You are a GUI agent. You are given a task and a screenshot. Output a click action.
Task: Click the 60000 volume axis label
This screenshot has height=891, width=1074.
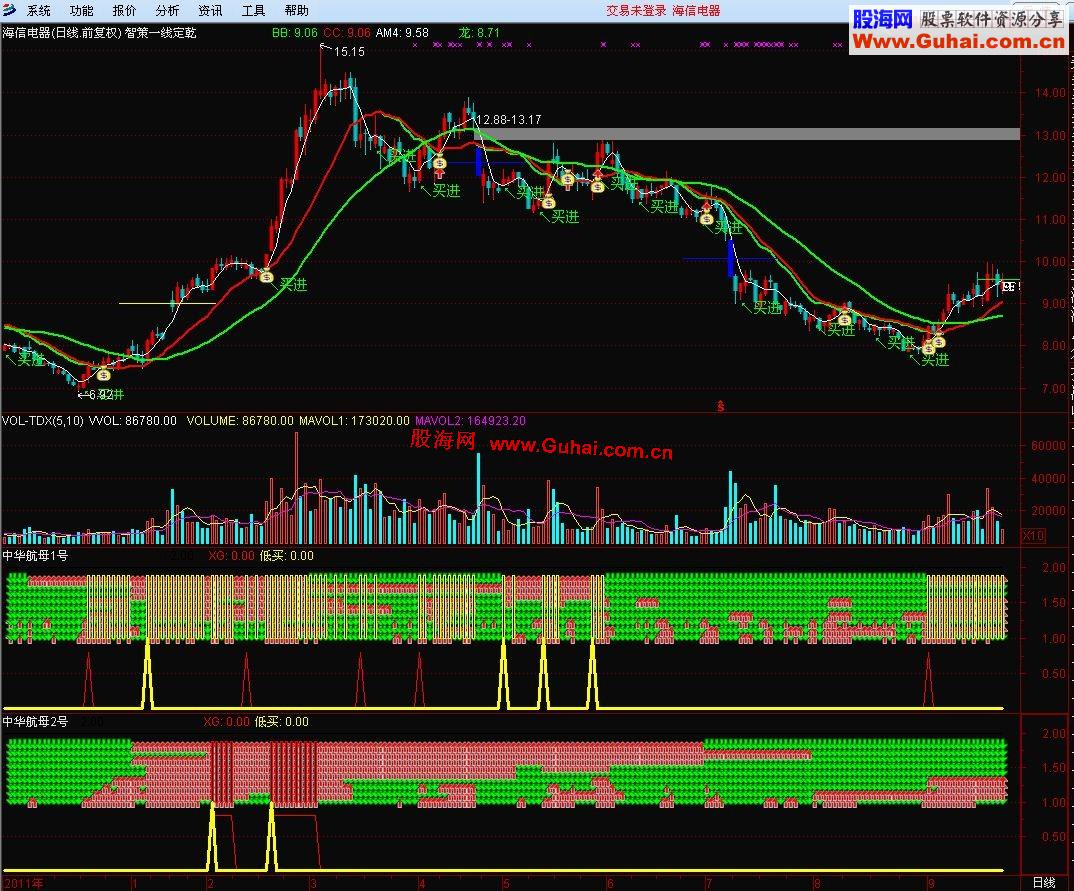(x=1048, y=445)
